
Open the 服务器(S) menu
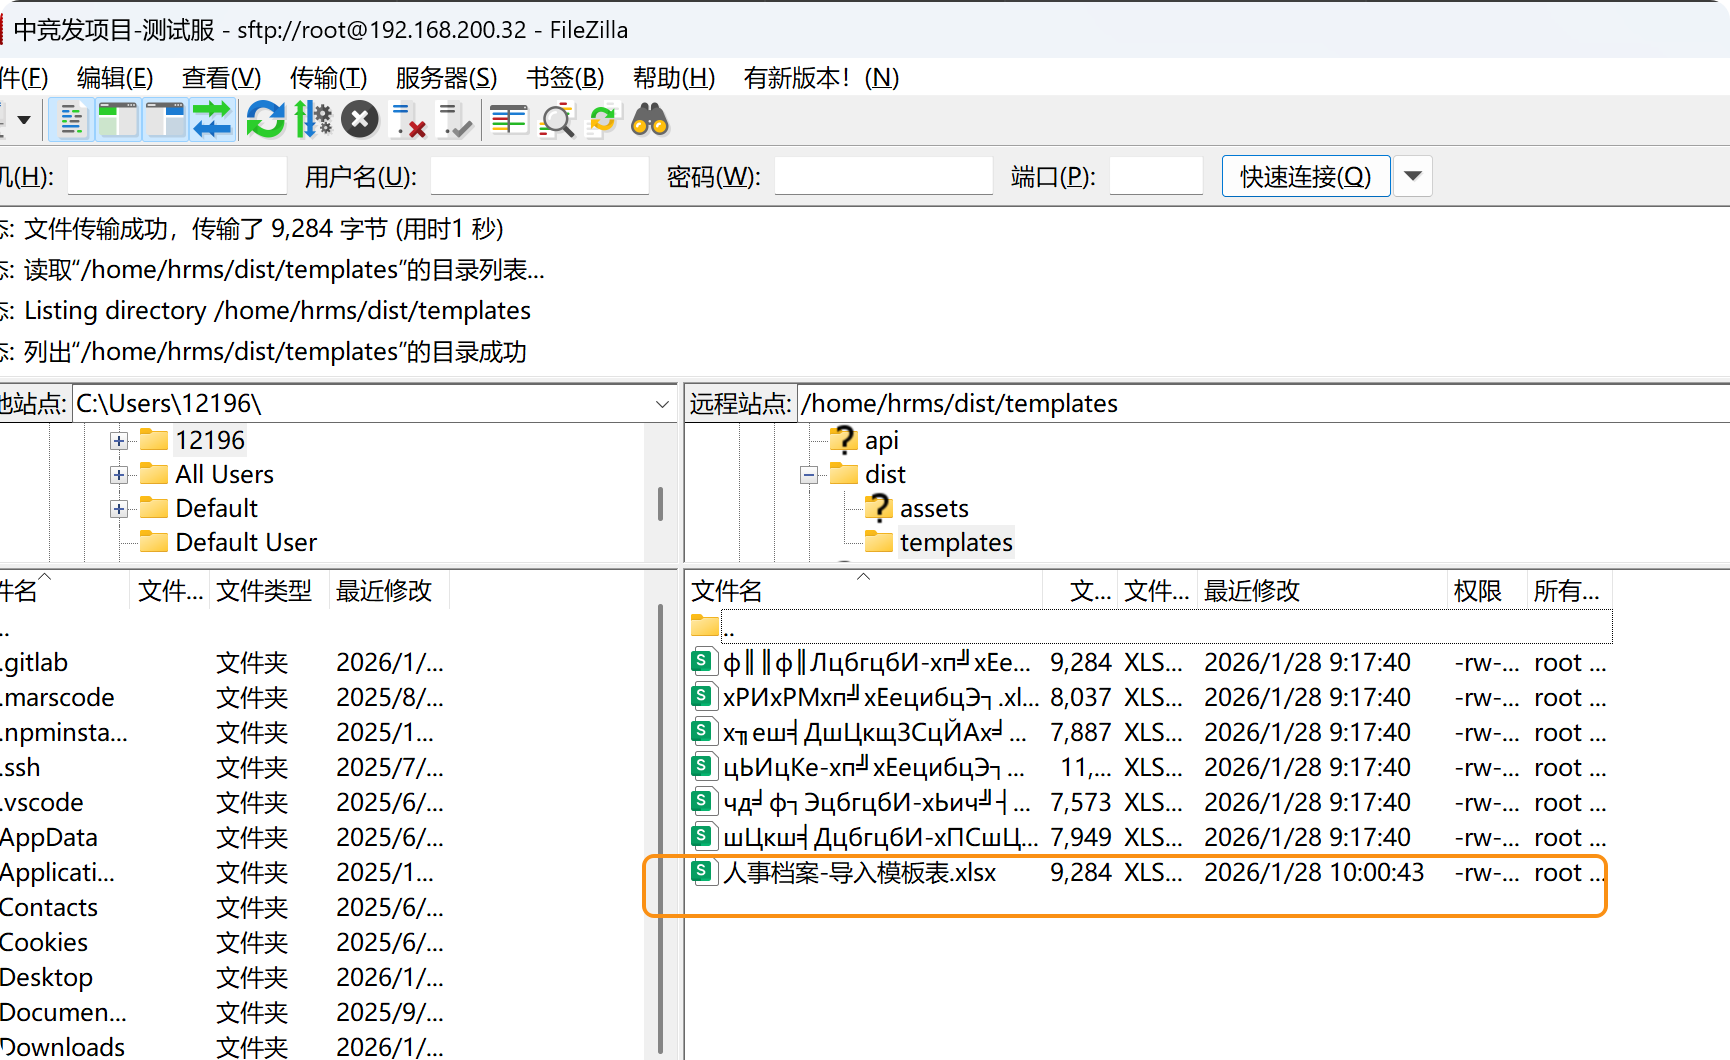click(446, 78)
